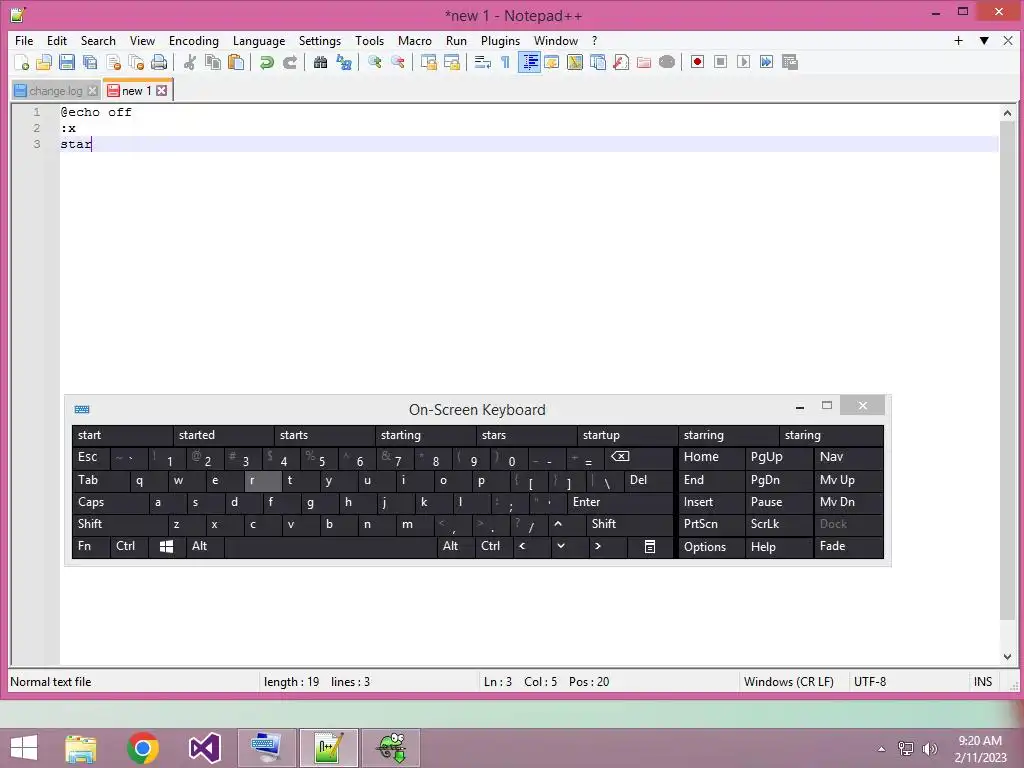This screenshot has height=768, width=1024.
Task: Open Google Chrome from the taskbar
Action: 143,748
